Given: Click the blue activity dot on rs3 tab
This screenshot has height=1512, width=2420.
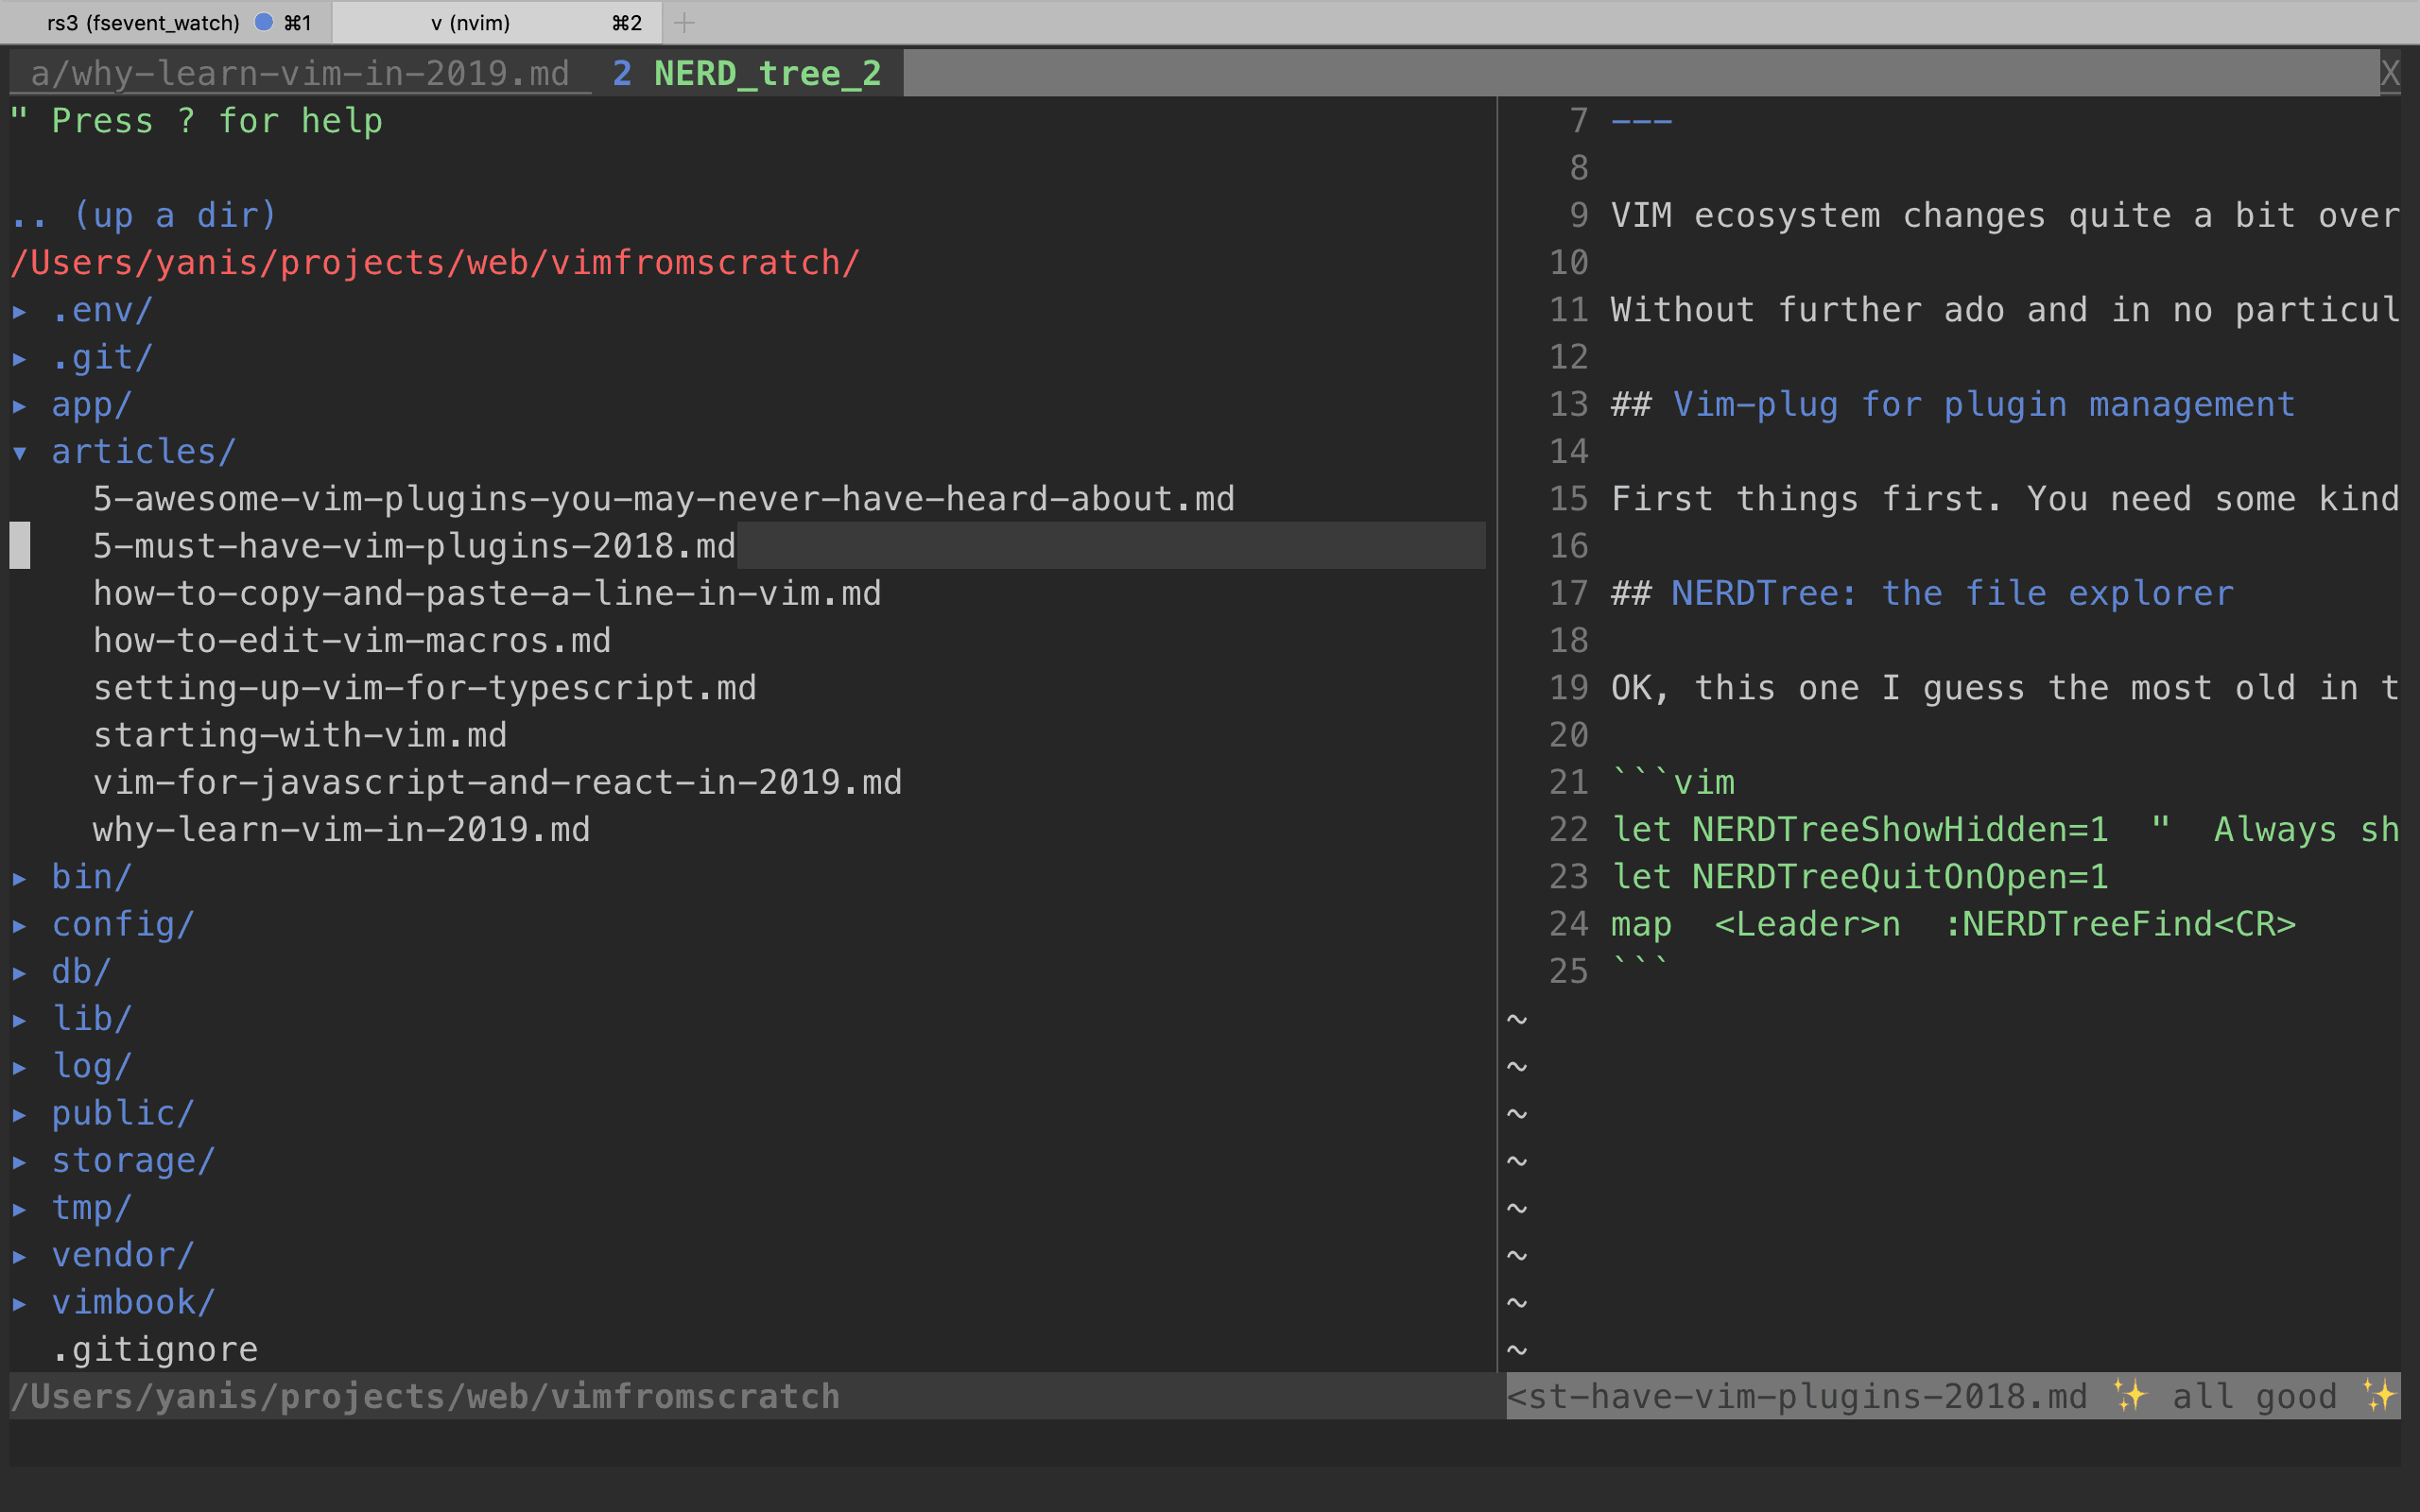Looking at the screenshot, I should (x=264, y=22).
